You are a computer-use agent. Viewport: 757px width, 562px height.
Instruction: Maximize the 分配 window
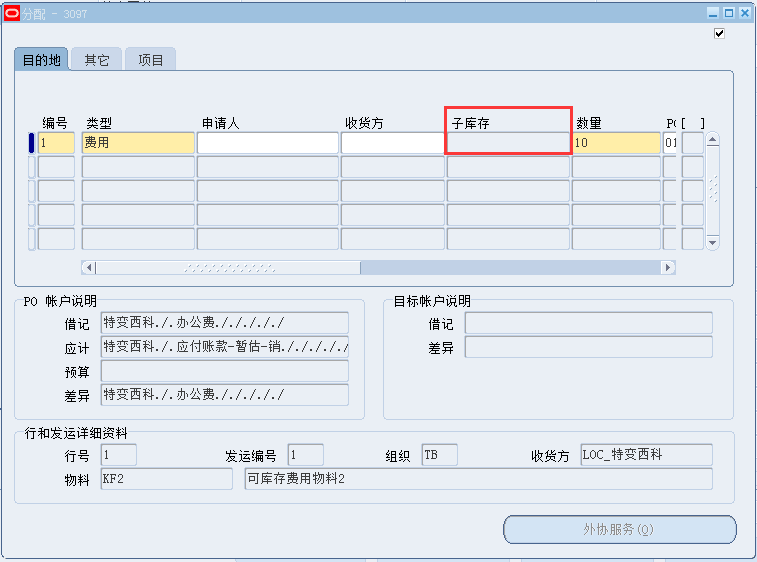pyautogui.click(x=729, y=13)
